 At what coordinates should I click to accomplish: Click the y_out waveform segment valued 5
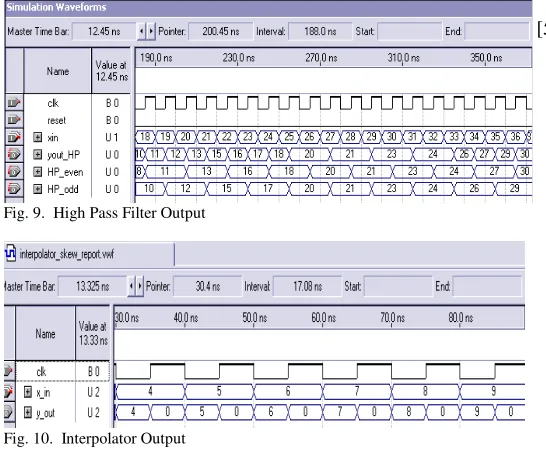(202, 412)
